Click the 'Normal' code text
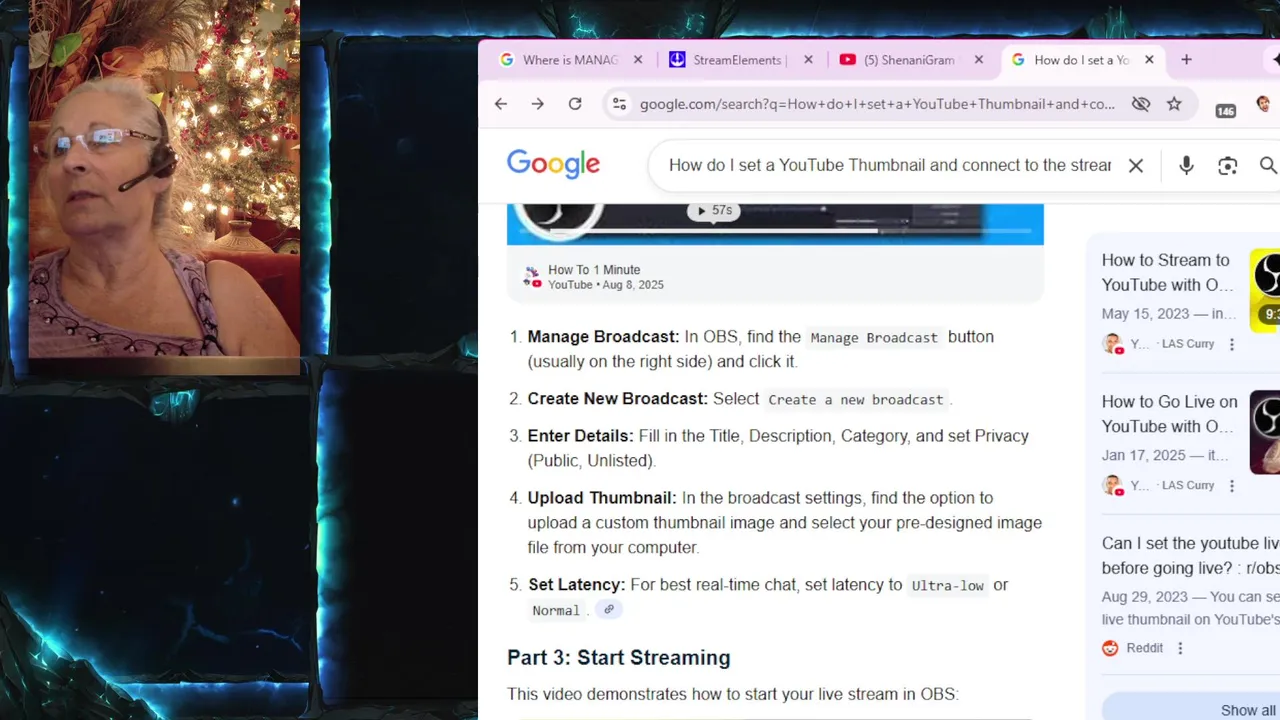The height and width of the screenshot is (720, 1280). (556, 611)
